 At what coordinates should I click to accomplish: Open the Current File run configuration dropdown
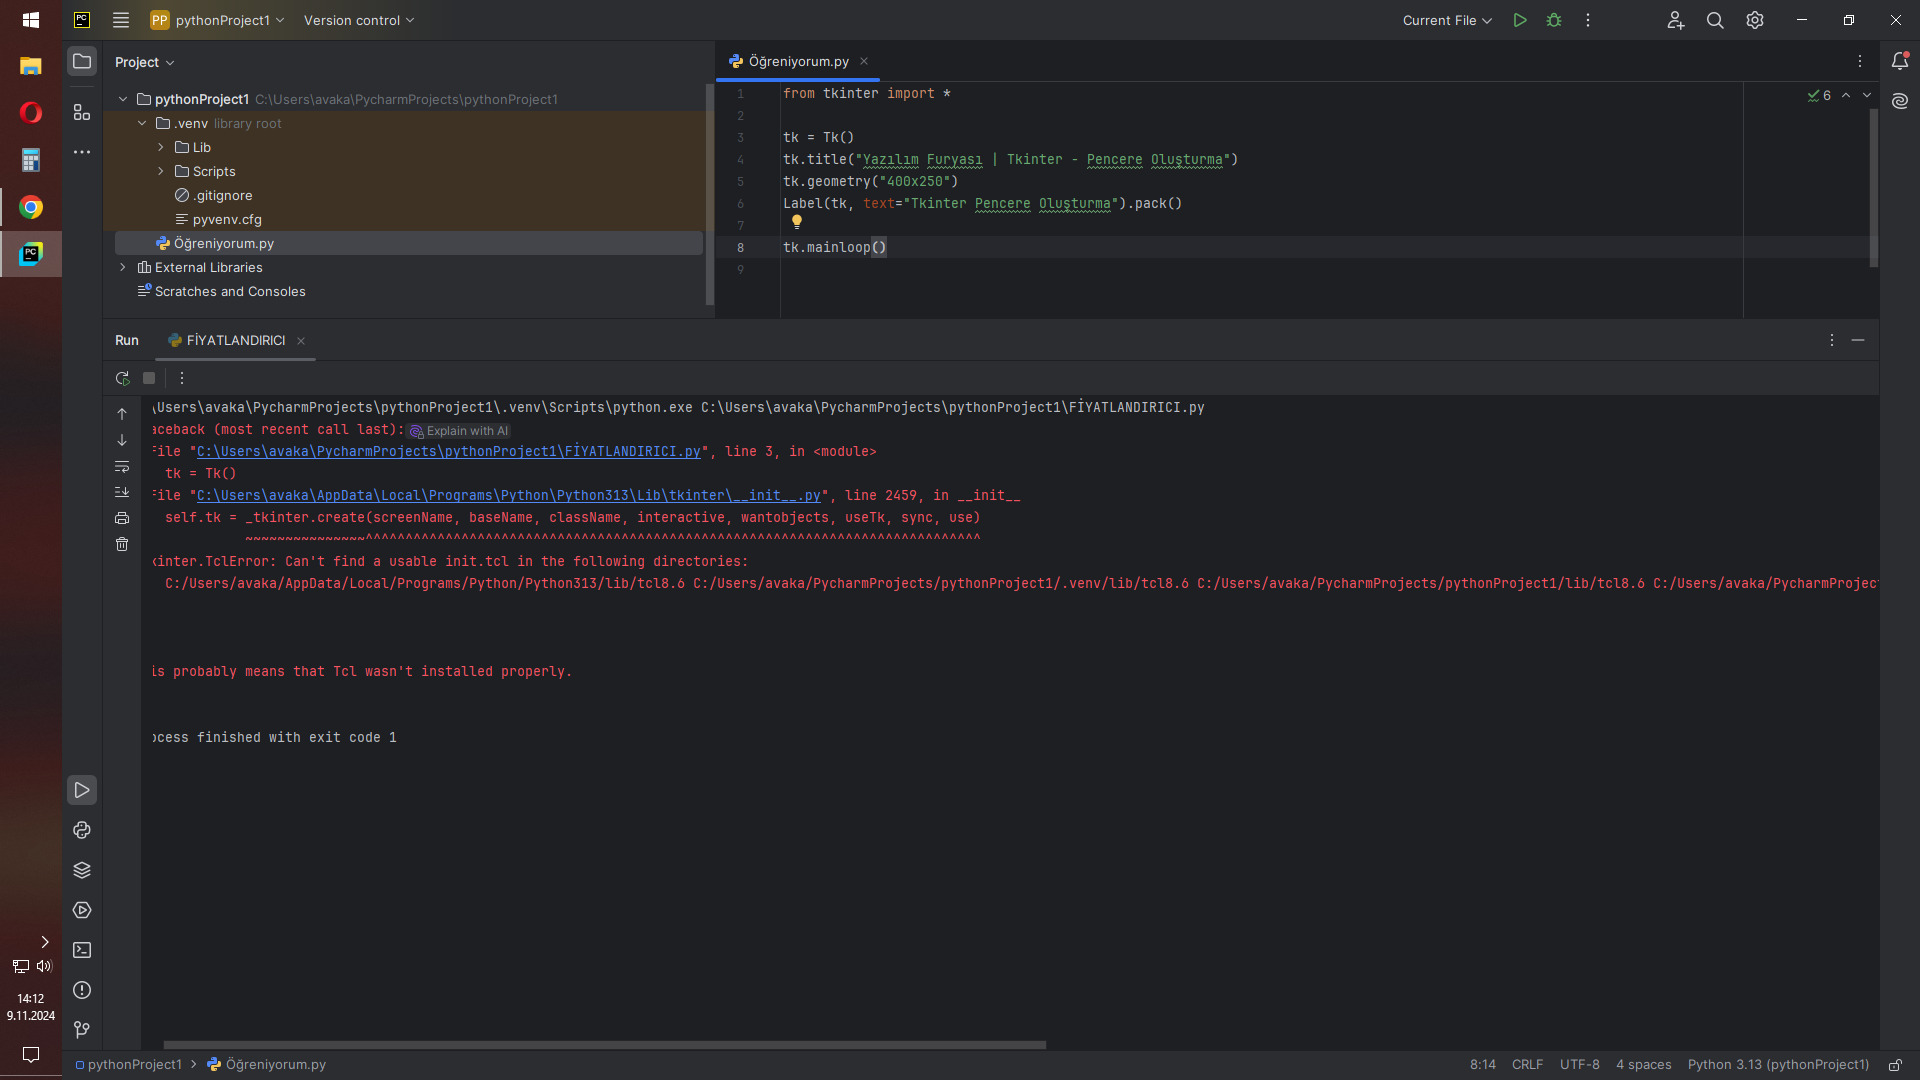[1447, 20]
